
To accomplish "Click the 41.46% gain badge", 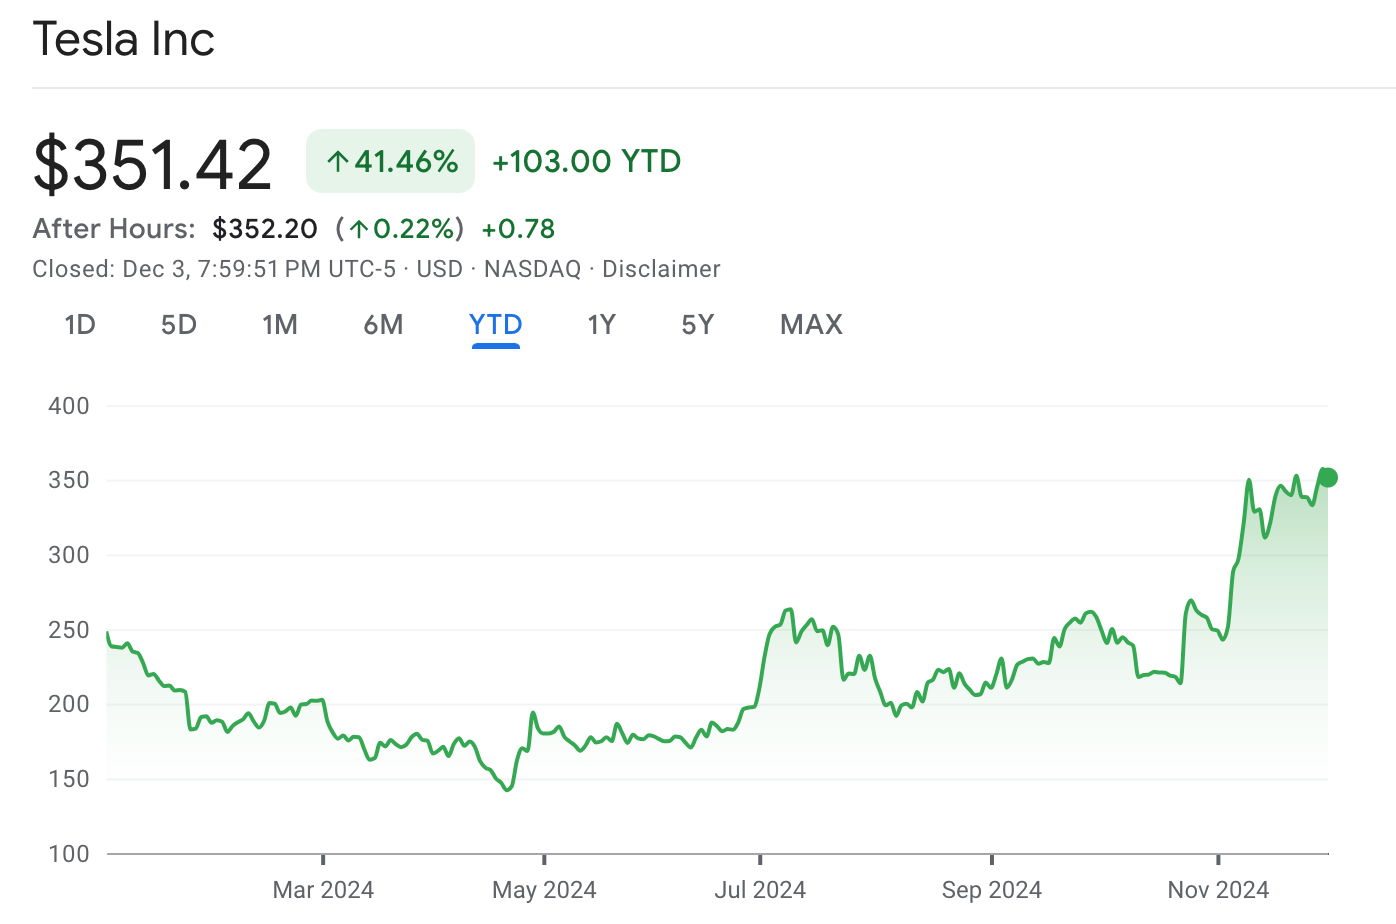I will pyautogui.click(x=391, y=161).
